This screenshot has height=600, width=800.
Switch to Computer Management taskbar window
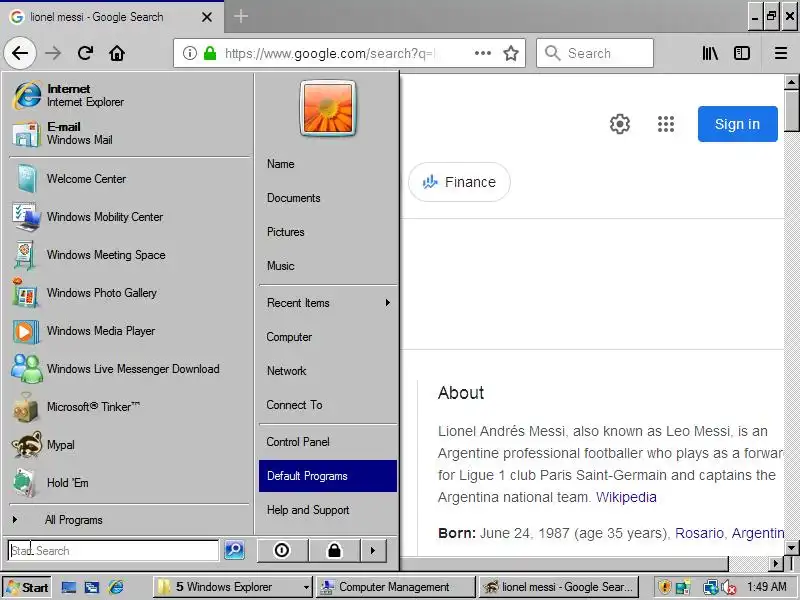pos(395,587)
